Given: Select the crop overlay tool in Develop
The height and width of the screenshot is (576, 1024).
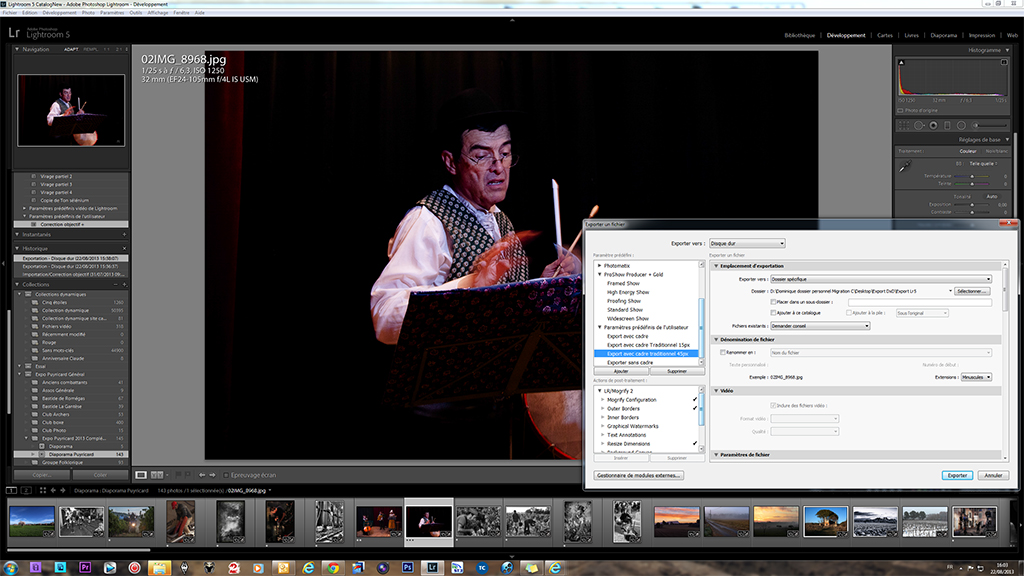Looking at the screenshot, I should [x=904, y=125].
